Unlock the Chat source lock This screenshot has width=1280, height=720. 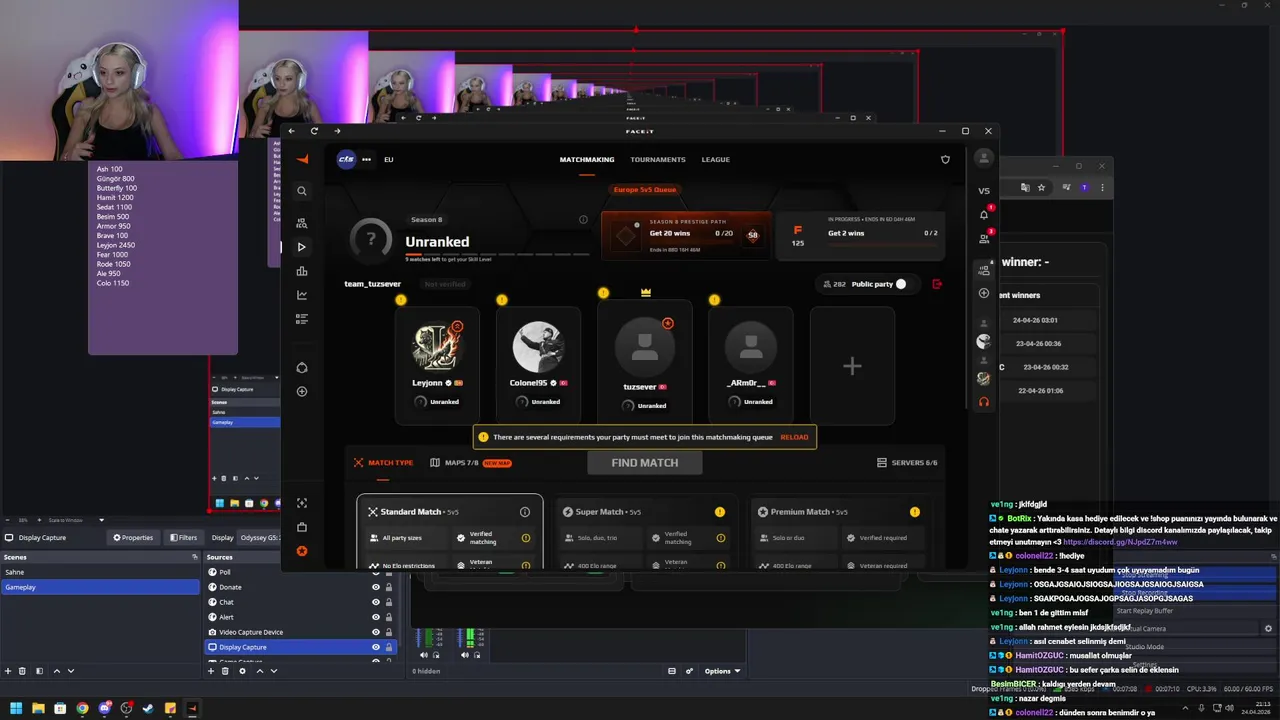coord(389,602)
